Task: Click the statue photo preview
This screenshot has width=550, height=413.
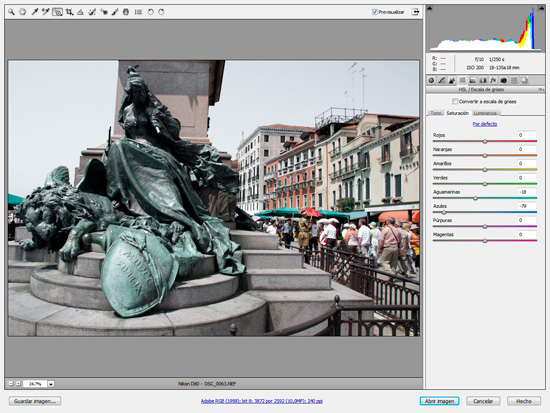Action: tap(214, 198)
